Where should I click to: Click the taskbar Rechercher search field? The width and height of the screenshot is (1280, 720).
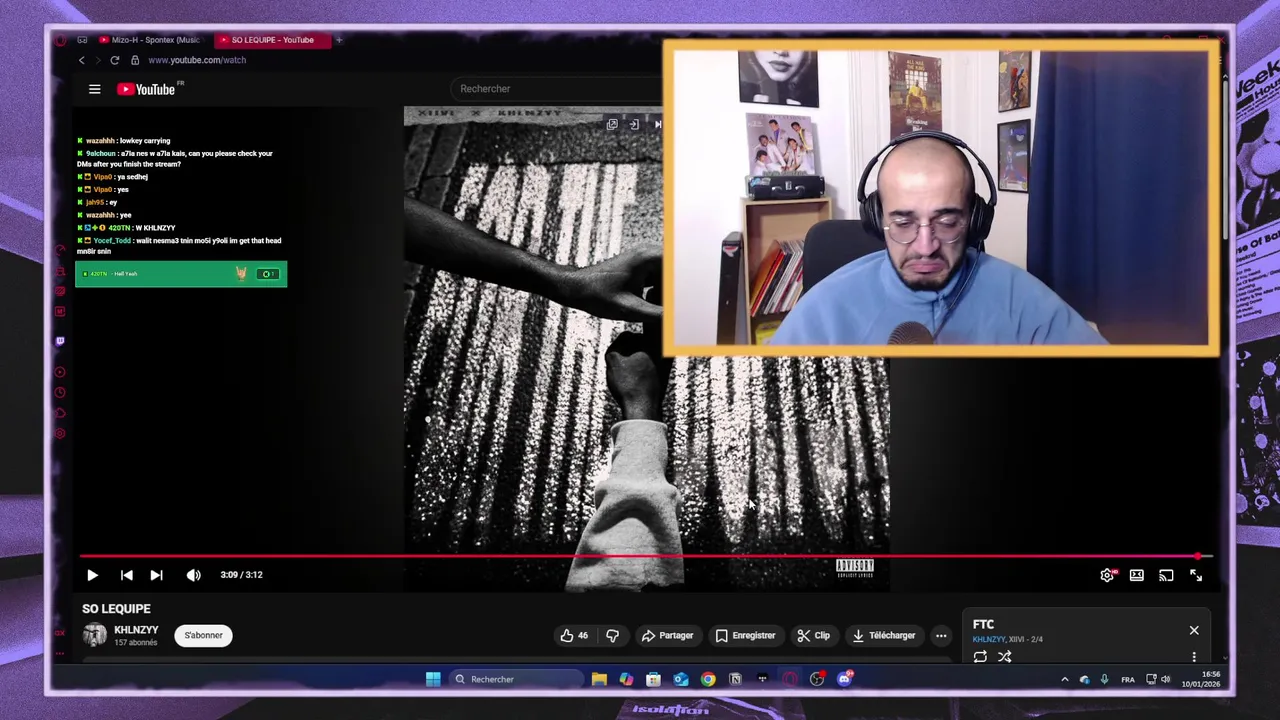click(x=516, y=679)
